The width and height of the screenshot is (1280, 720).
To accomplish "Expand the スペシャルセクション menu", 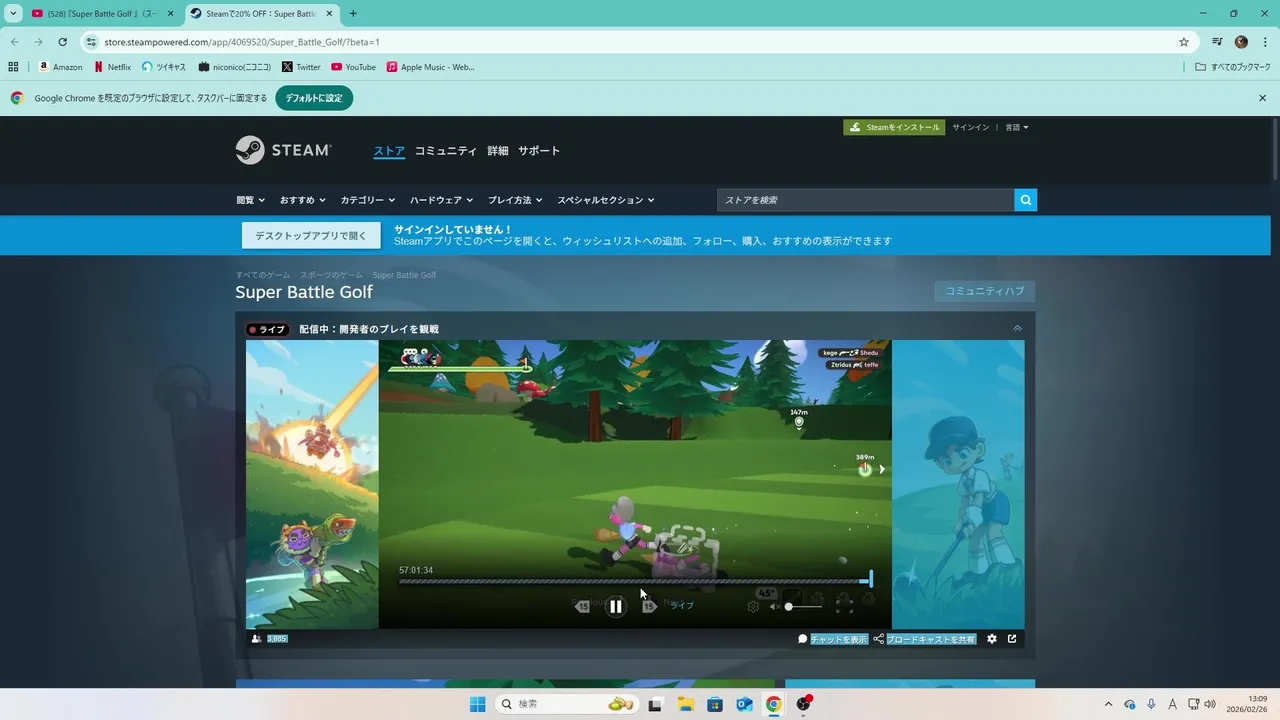I will pos(606,200).
